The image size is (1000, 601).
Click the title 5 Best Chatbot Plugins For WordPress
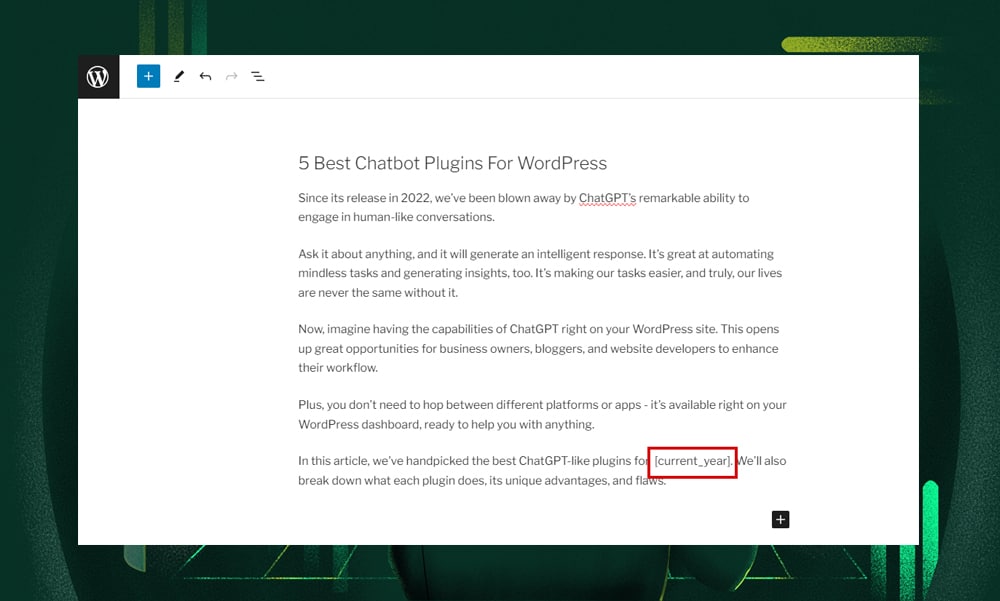(451, 163)
